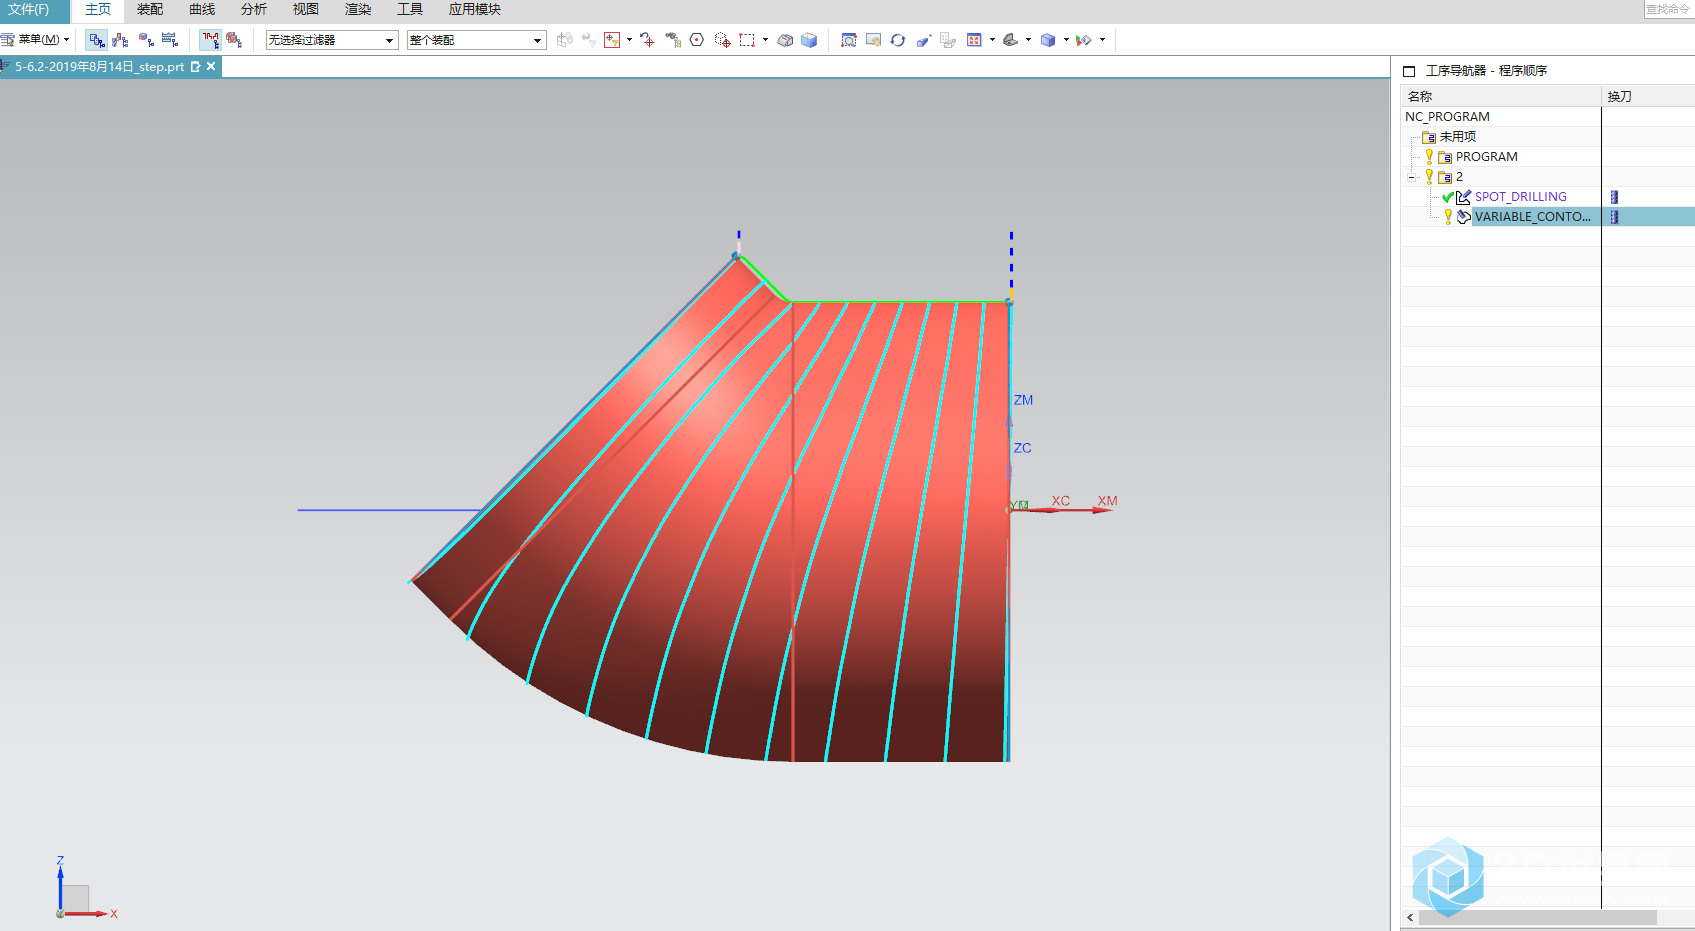The image size is (1695, 931).
Task: Select the 5-6.2-2019年8月14日_step.prt document tab
Action: pyautogui.click(x=99, y=67)
